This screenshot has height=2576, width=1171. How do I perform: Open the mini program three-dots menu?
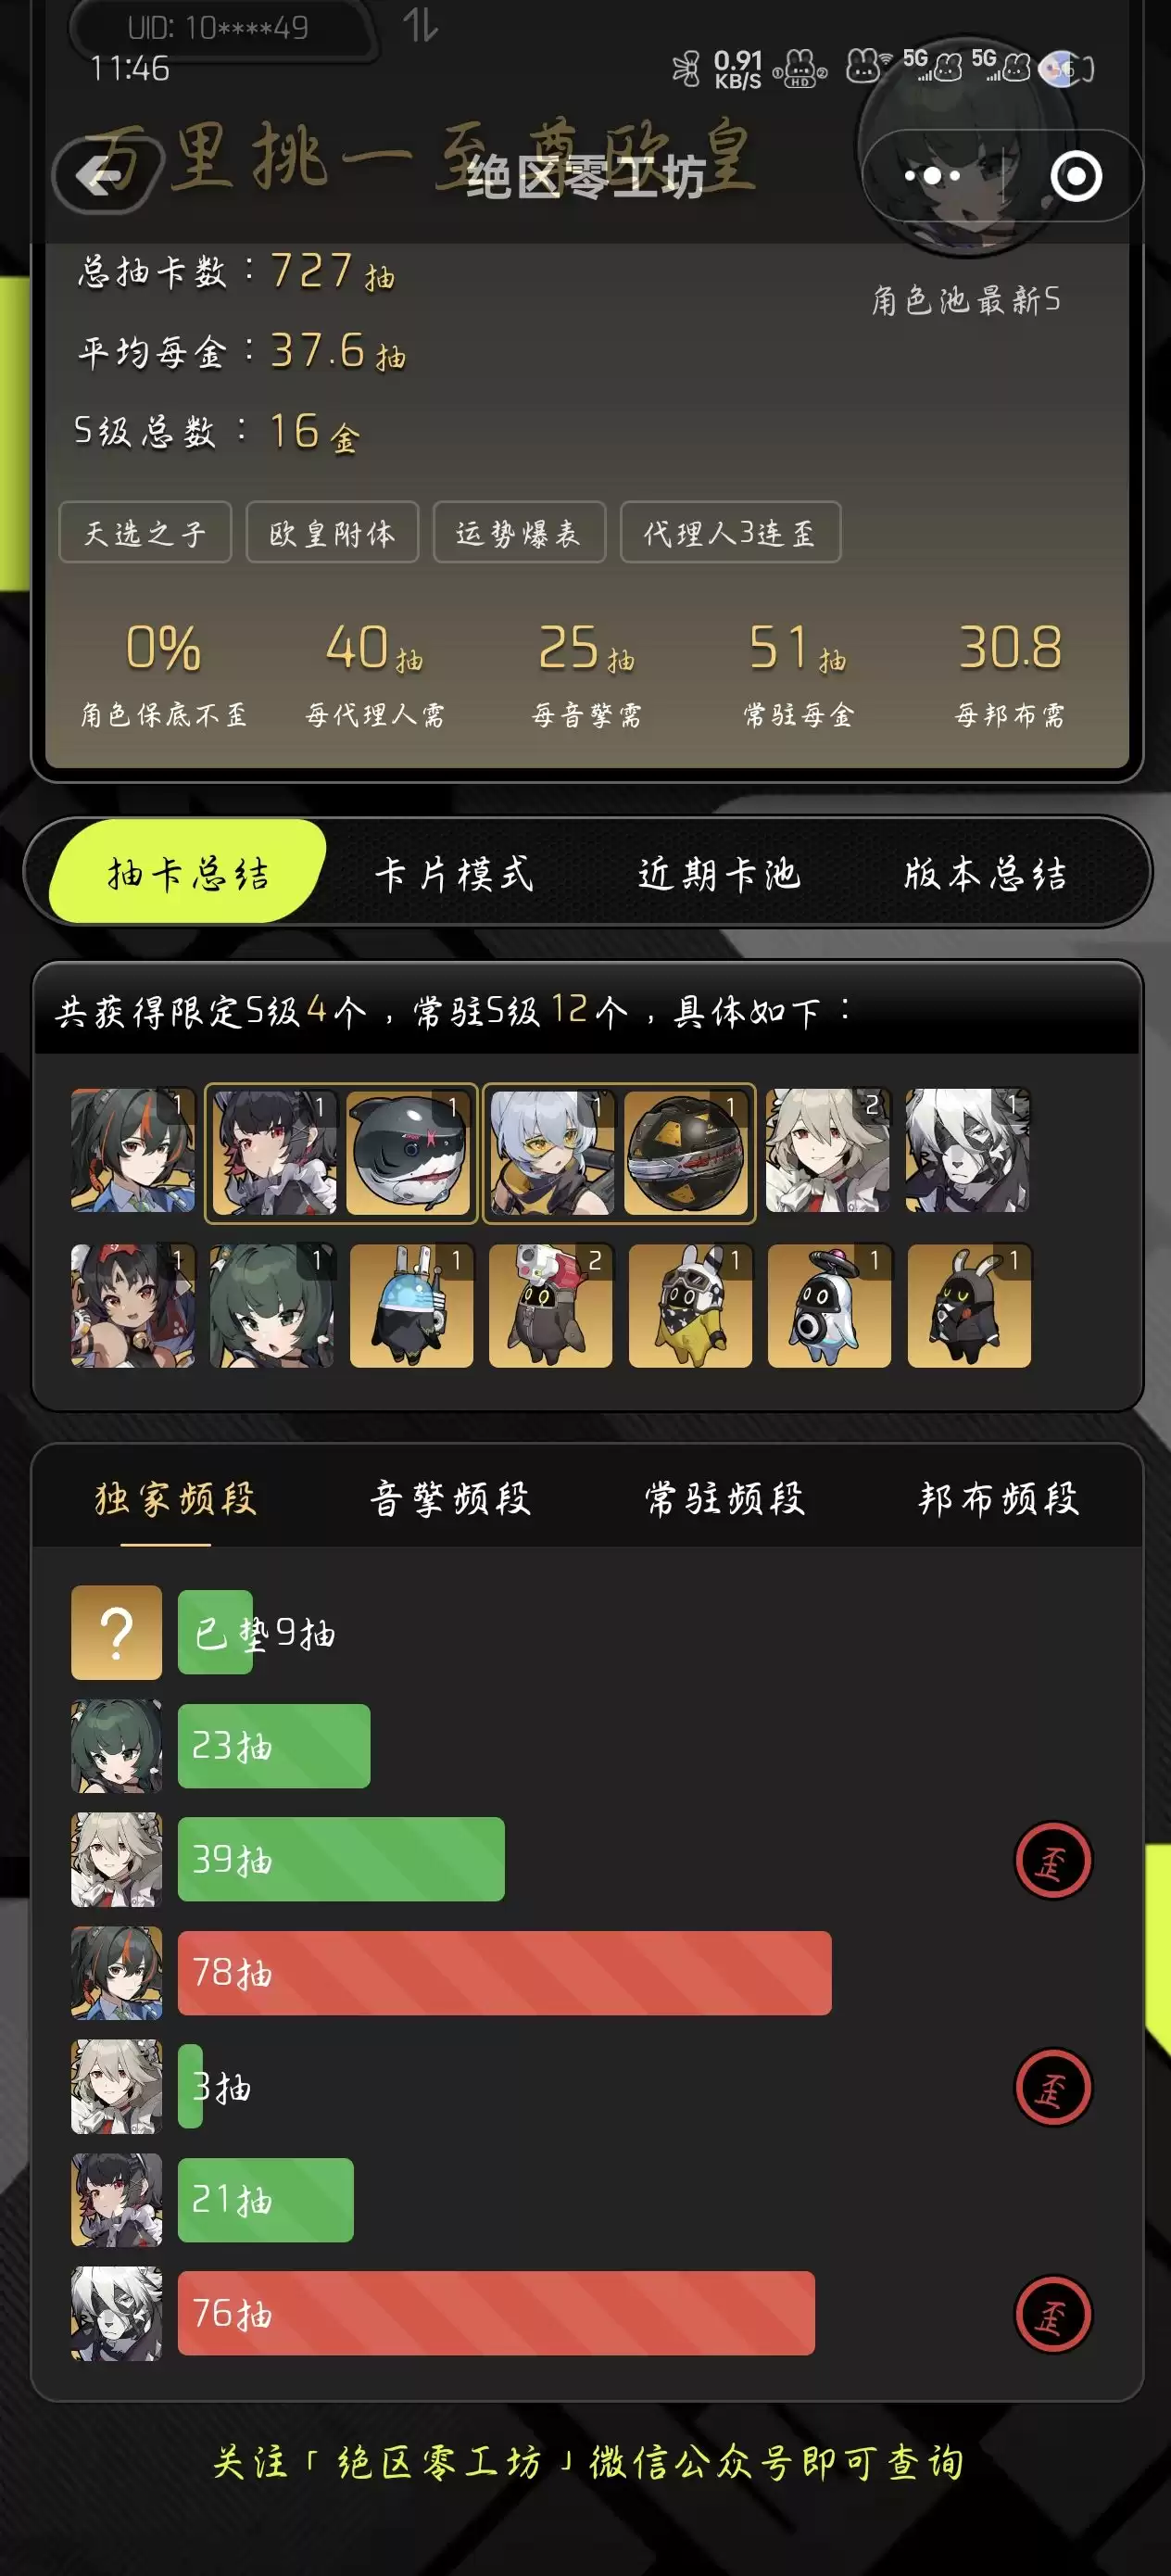(932, 176)
